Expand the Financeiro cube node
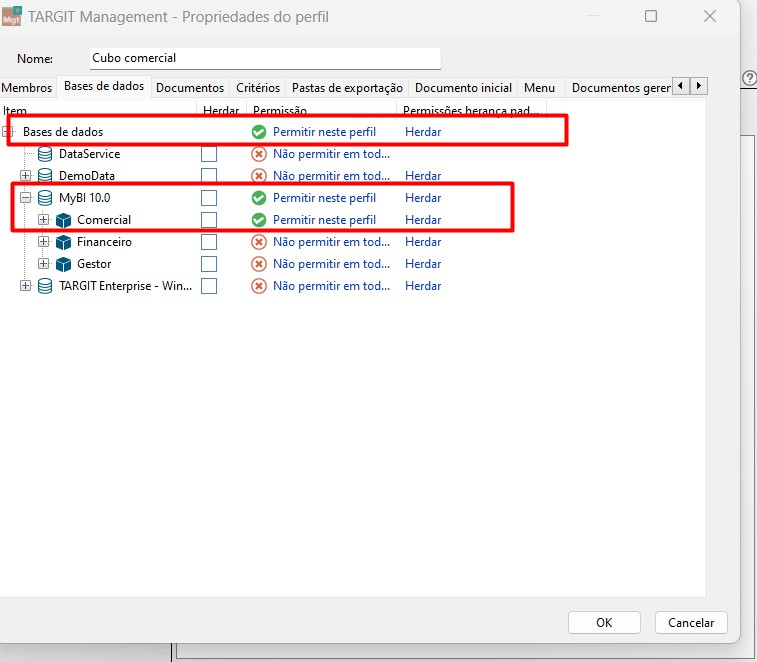Image resolution: width=757 pixels, height=662 pixels. (x=43, y=241)
